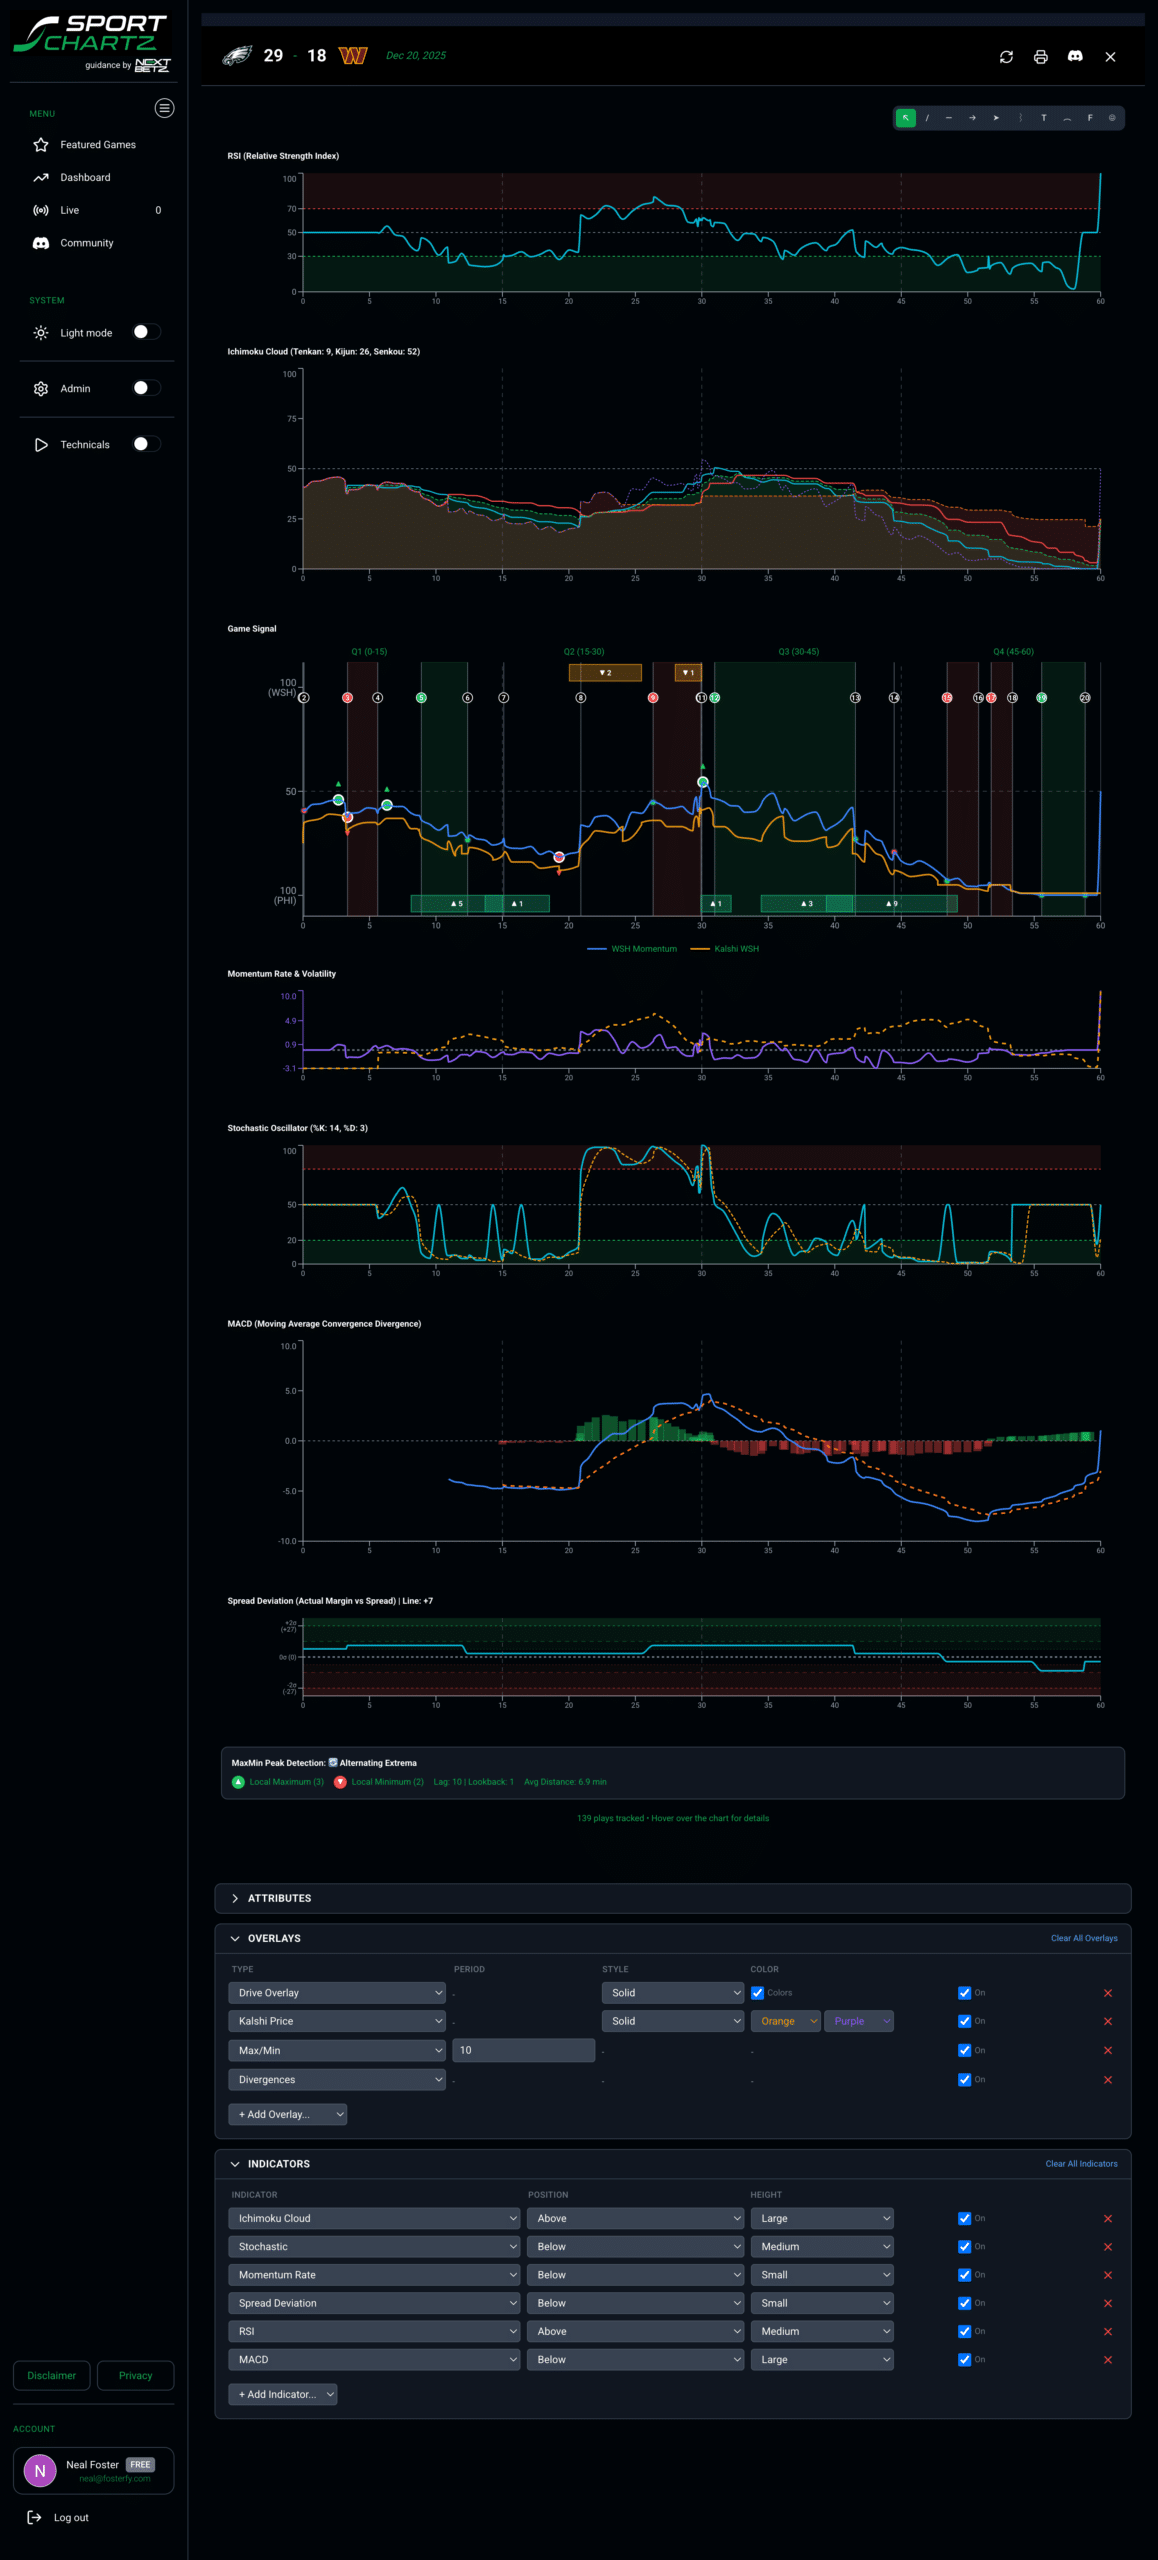Screen dimensions: 1158x2560
Task: Uncheck the Kalshi Price overlay On checkbox
Action: (964, 2021)
